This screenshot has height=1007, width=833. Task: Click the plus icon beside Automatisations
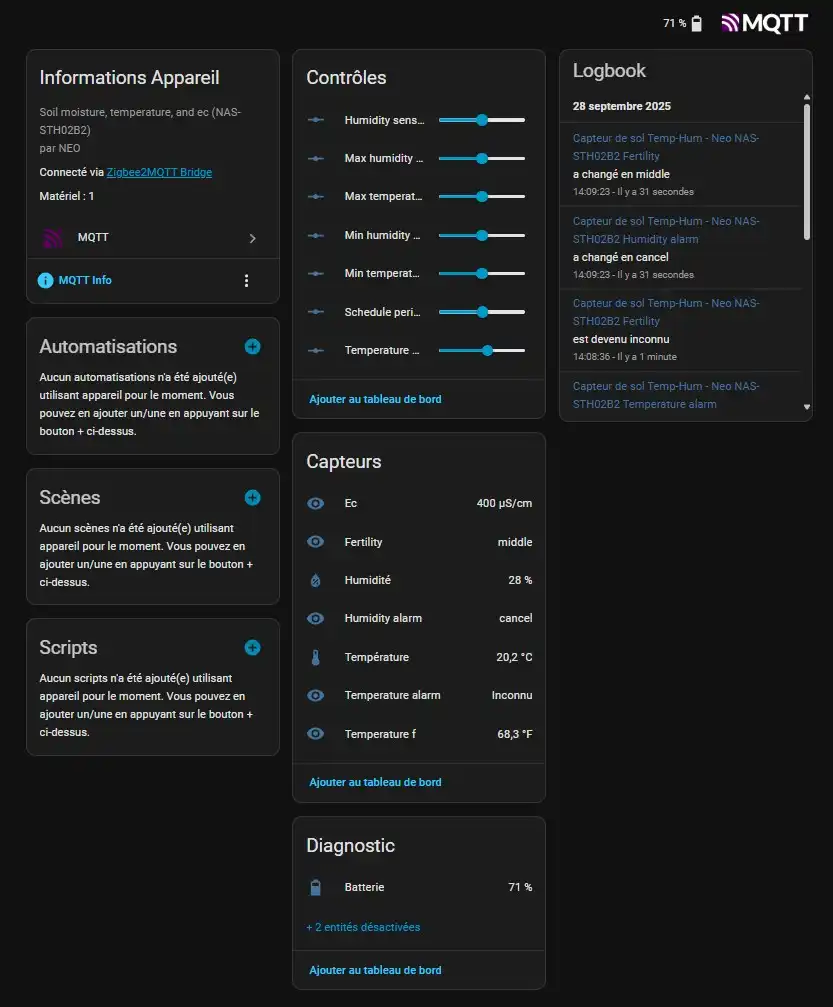[x=252, y=346]
